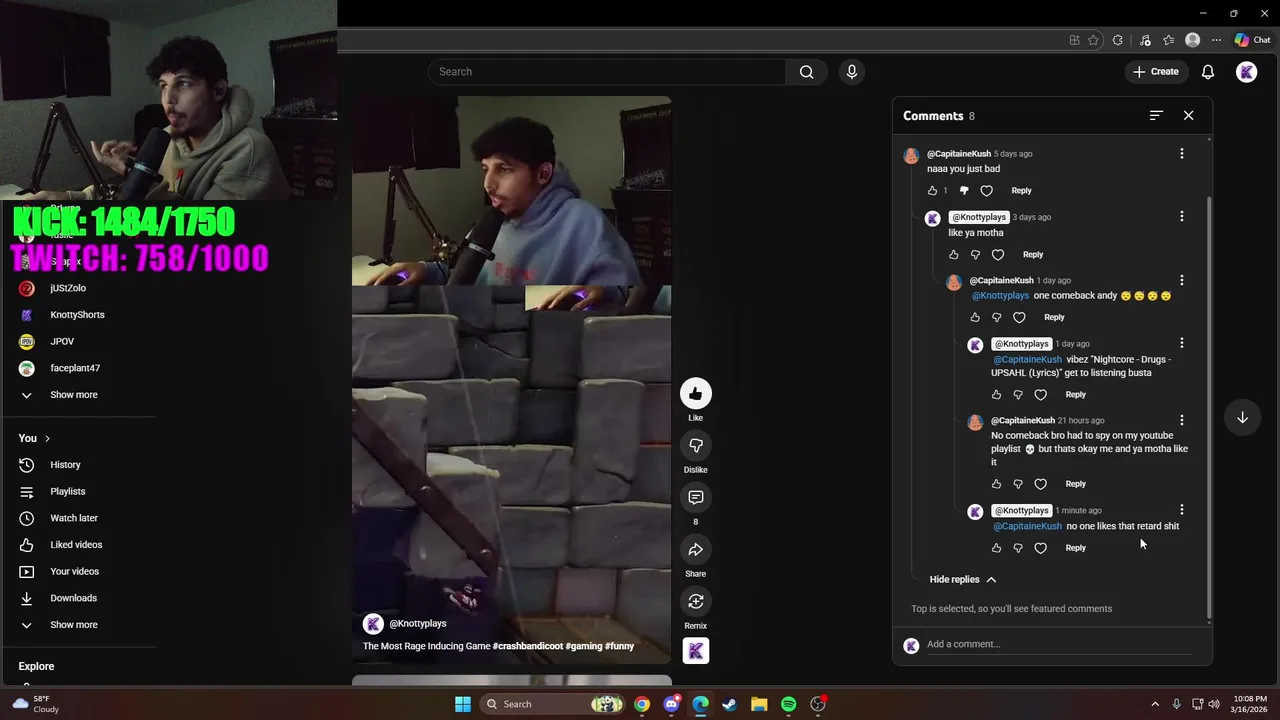The width and height of the screenshot is (1280, 720).
Task: Open Windows Start menu
Action: (x=463, y=704)
